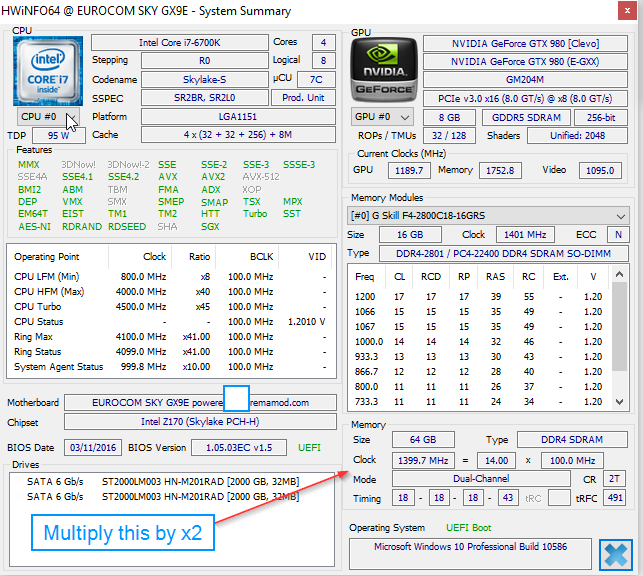Click the green UEFI label
Viewport: 643px width, 576px height.
pos(310,448)
